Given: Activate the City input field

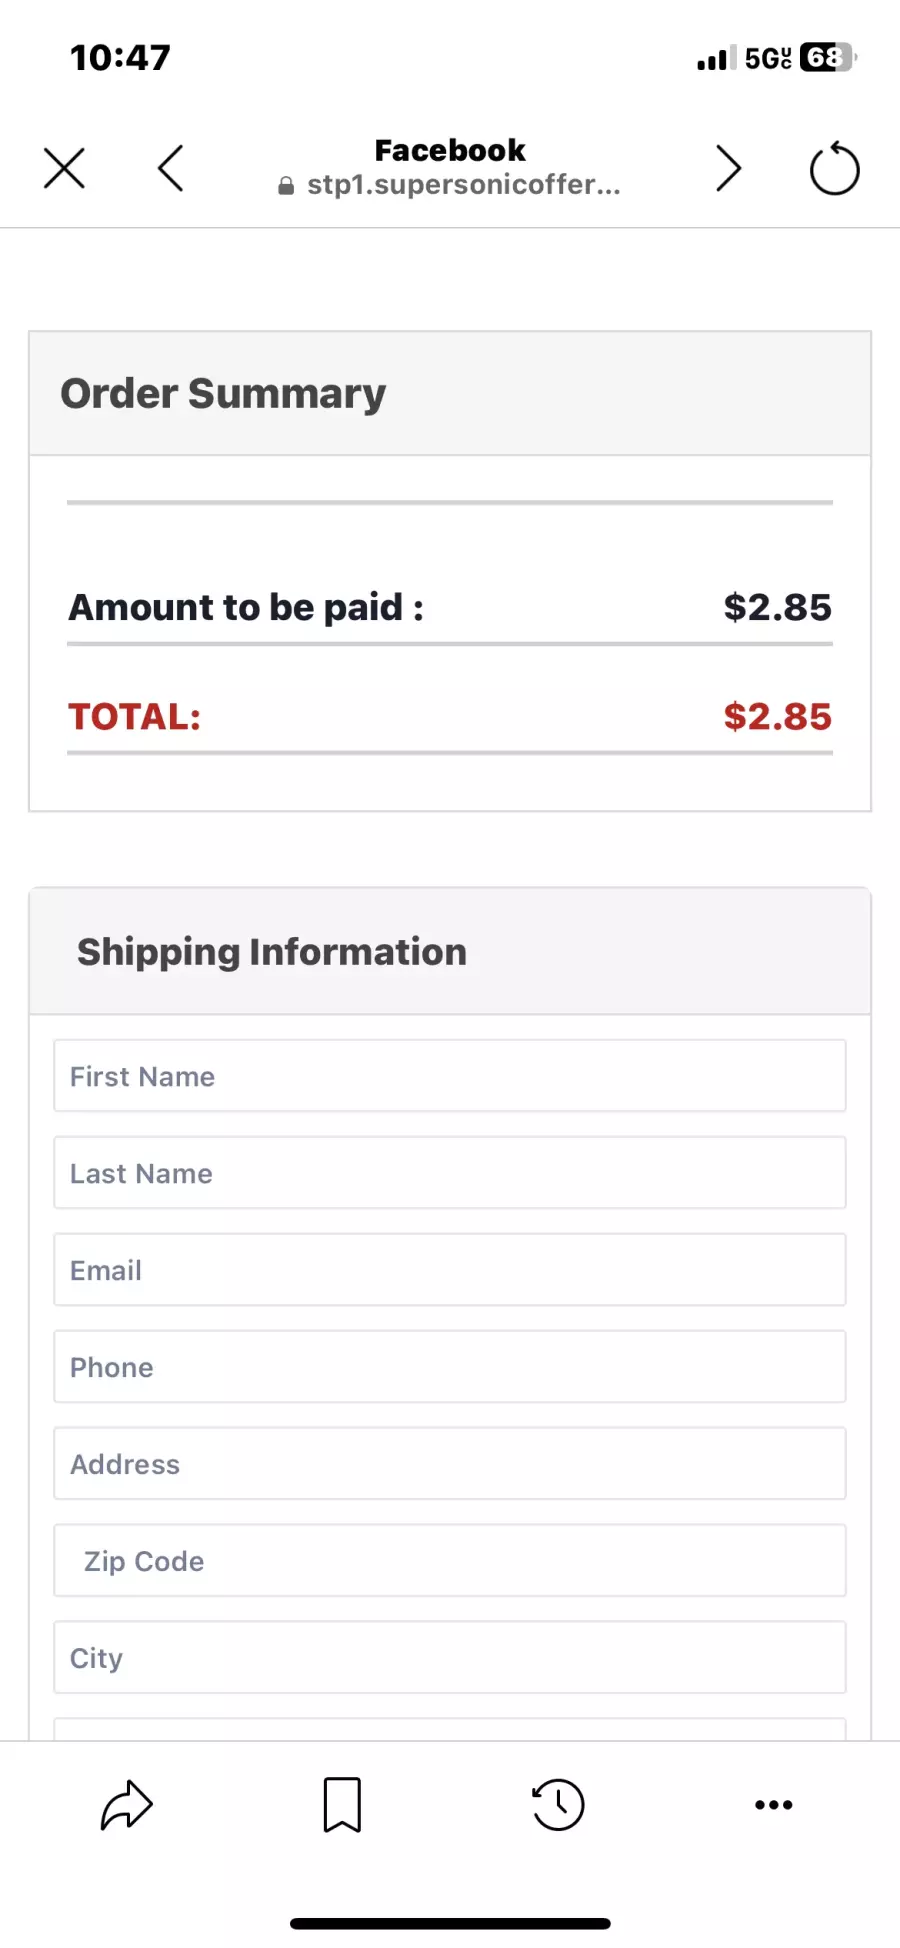Looking at the screenshot, I should (x=450, y=1658).
